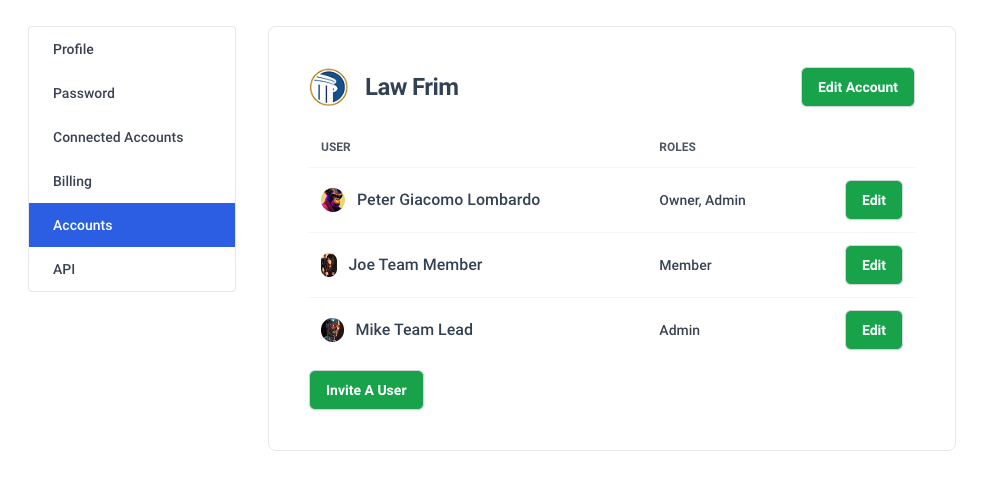Open the Profile settings section
989x483 pixels.
pyautogui.click(x=132, y=49)
